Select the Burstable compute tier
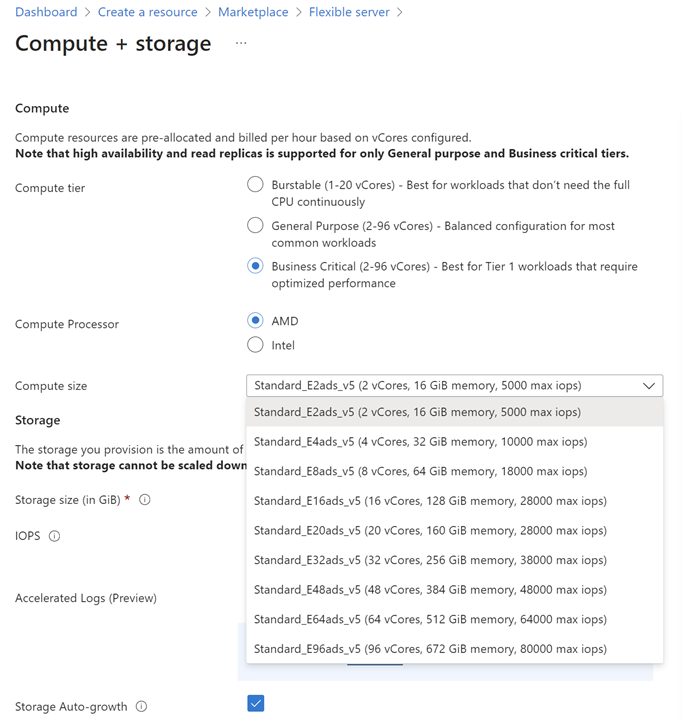 tap(256, 185)
